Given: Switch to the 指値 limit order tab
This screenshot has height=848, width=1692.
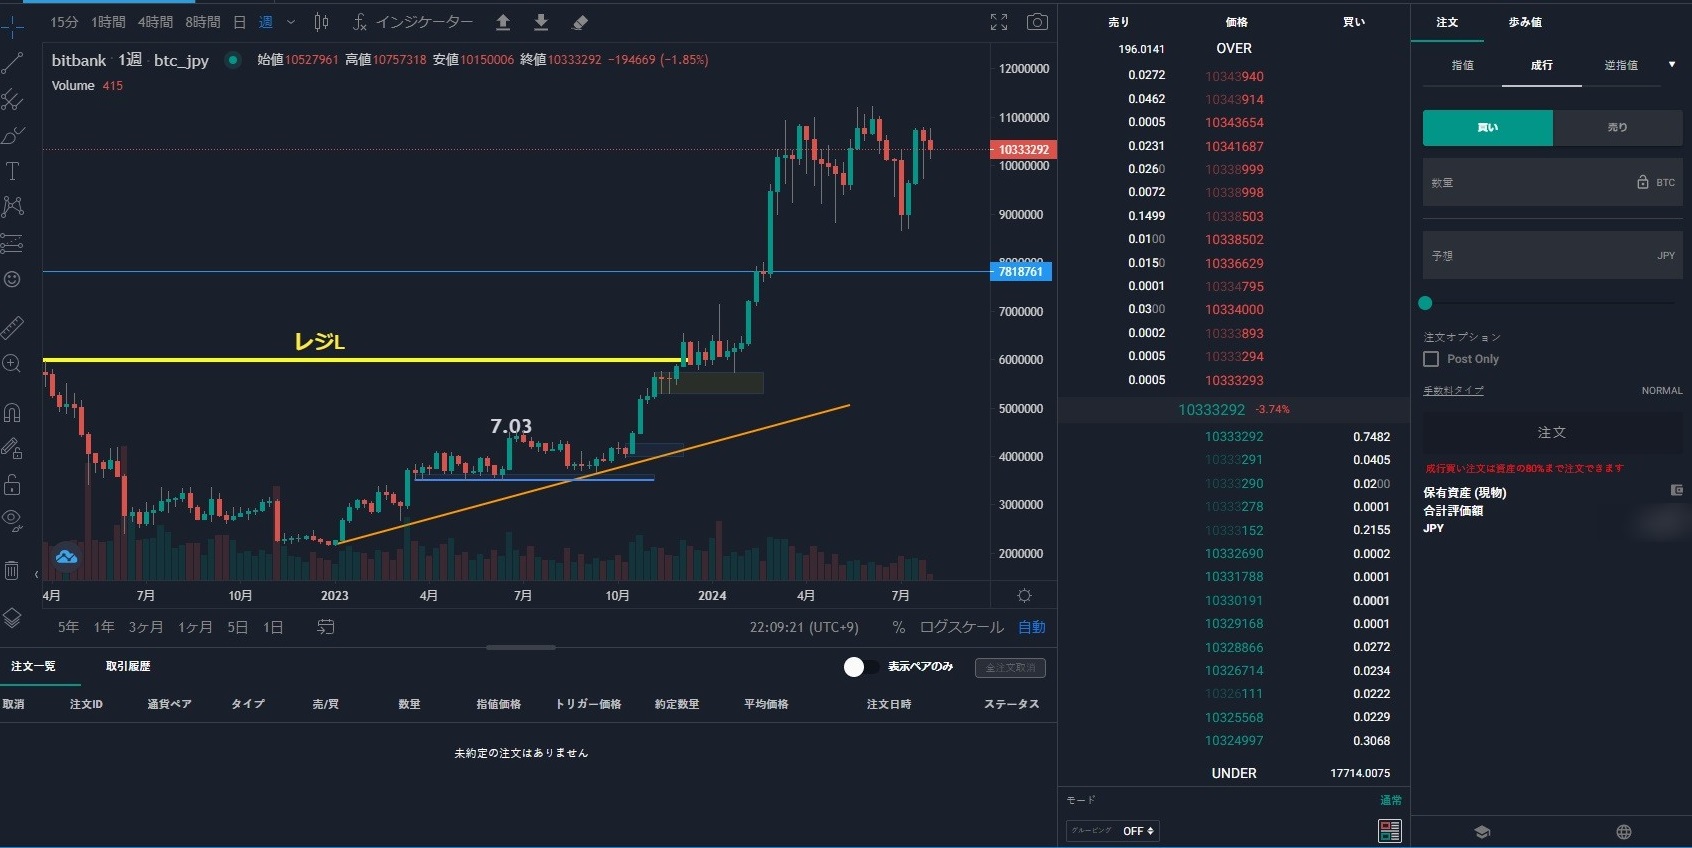Looking at the screenshot, I should tap(1462, 65).
